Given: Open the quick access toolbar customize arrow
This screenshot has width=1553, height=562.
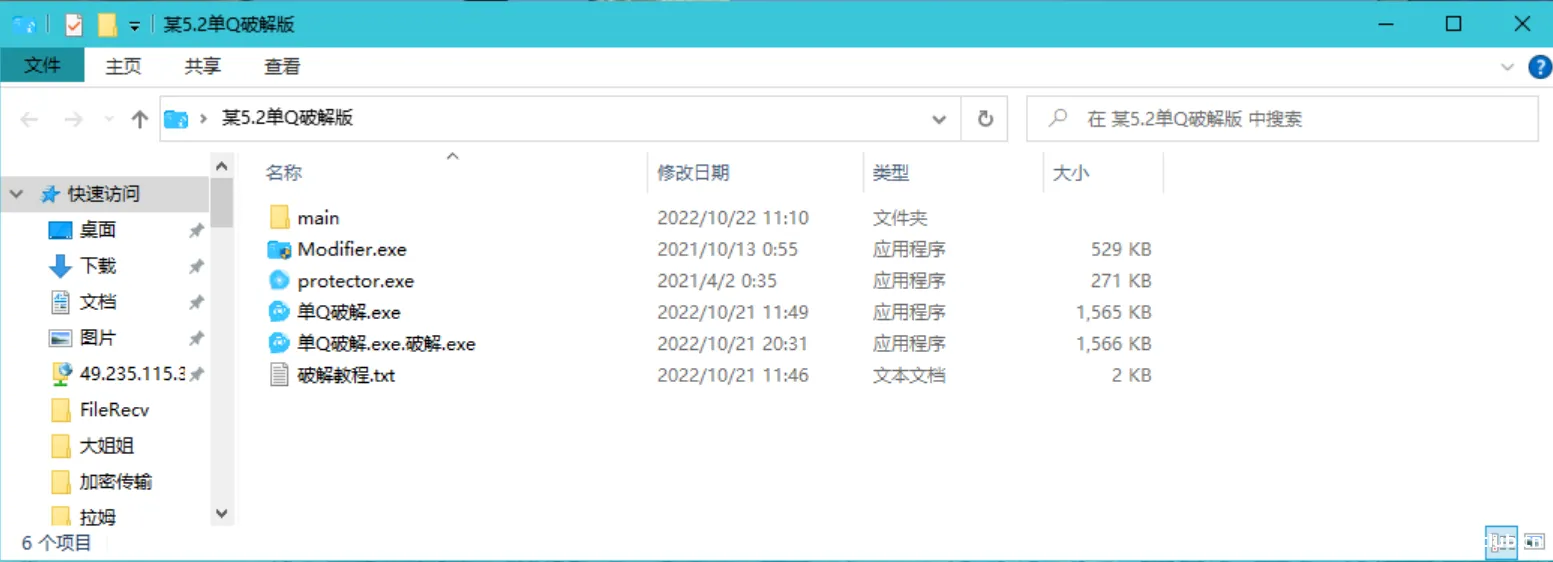Looking at the screenshot, I should (135, 26).
